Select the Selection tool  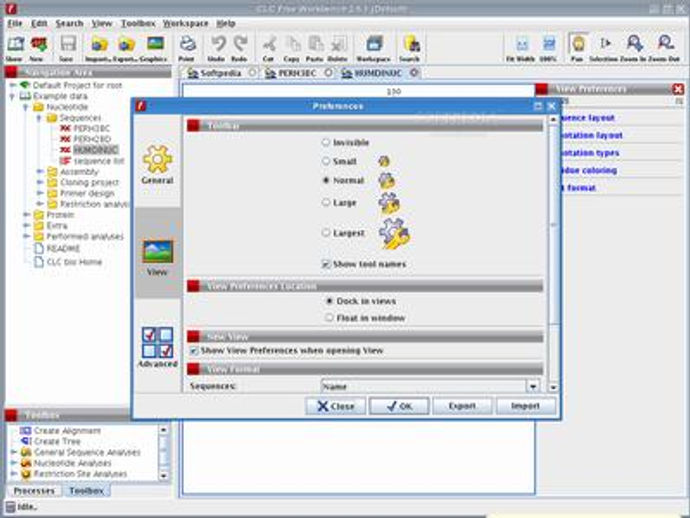(605, 48)
